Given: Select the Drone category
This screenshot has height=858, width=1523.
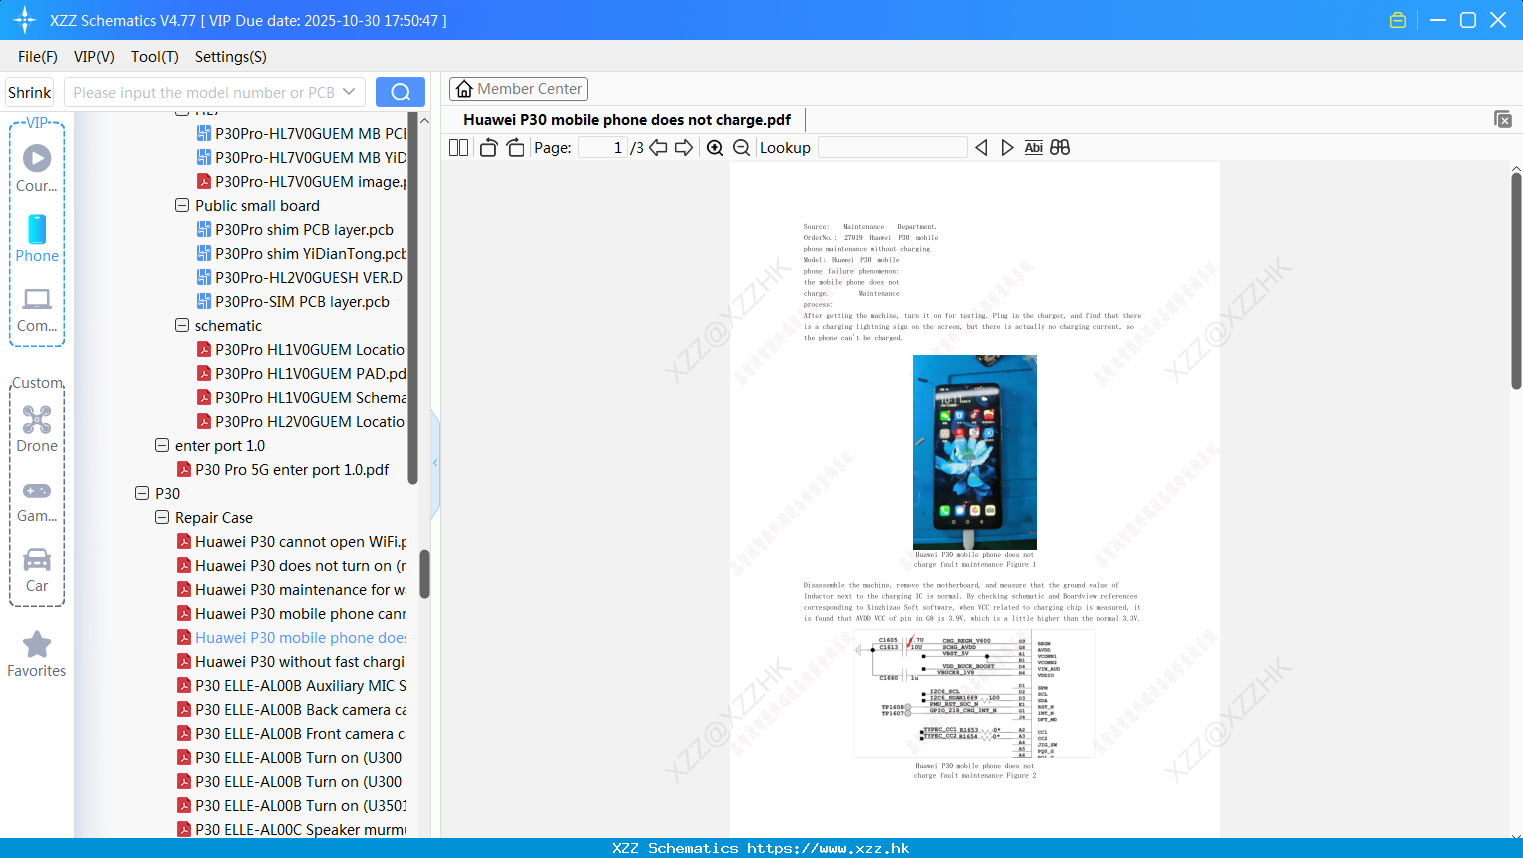Looking at the screenshot, I should click(37, 428).
